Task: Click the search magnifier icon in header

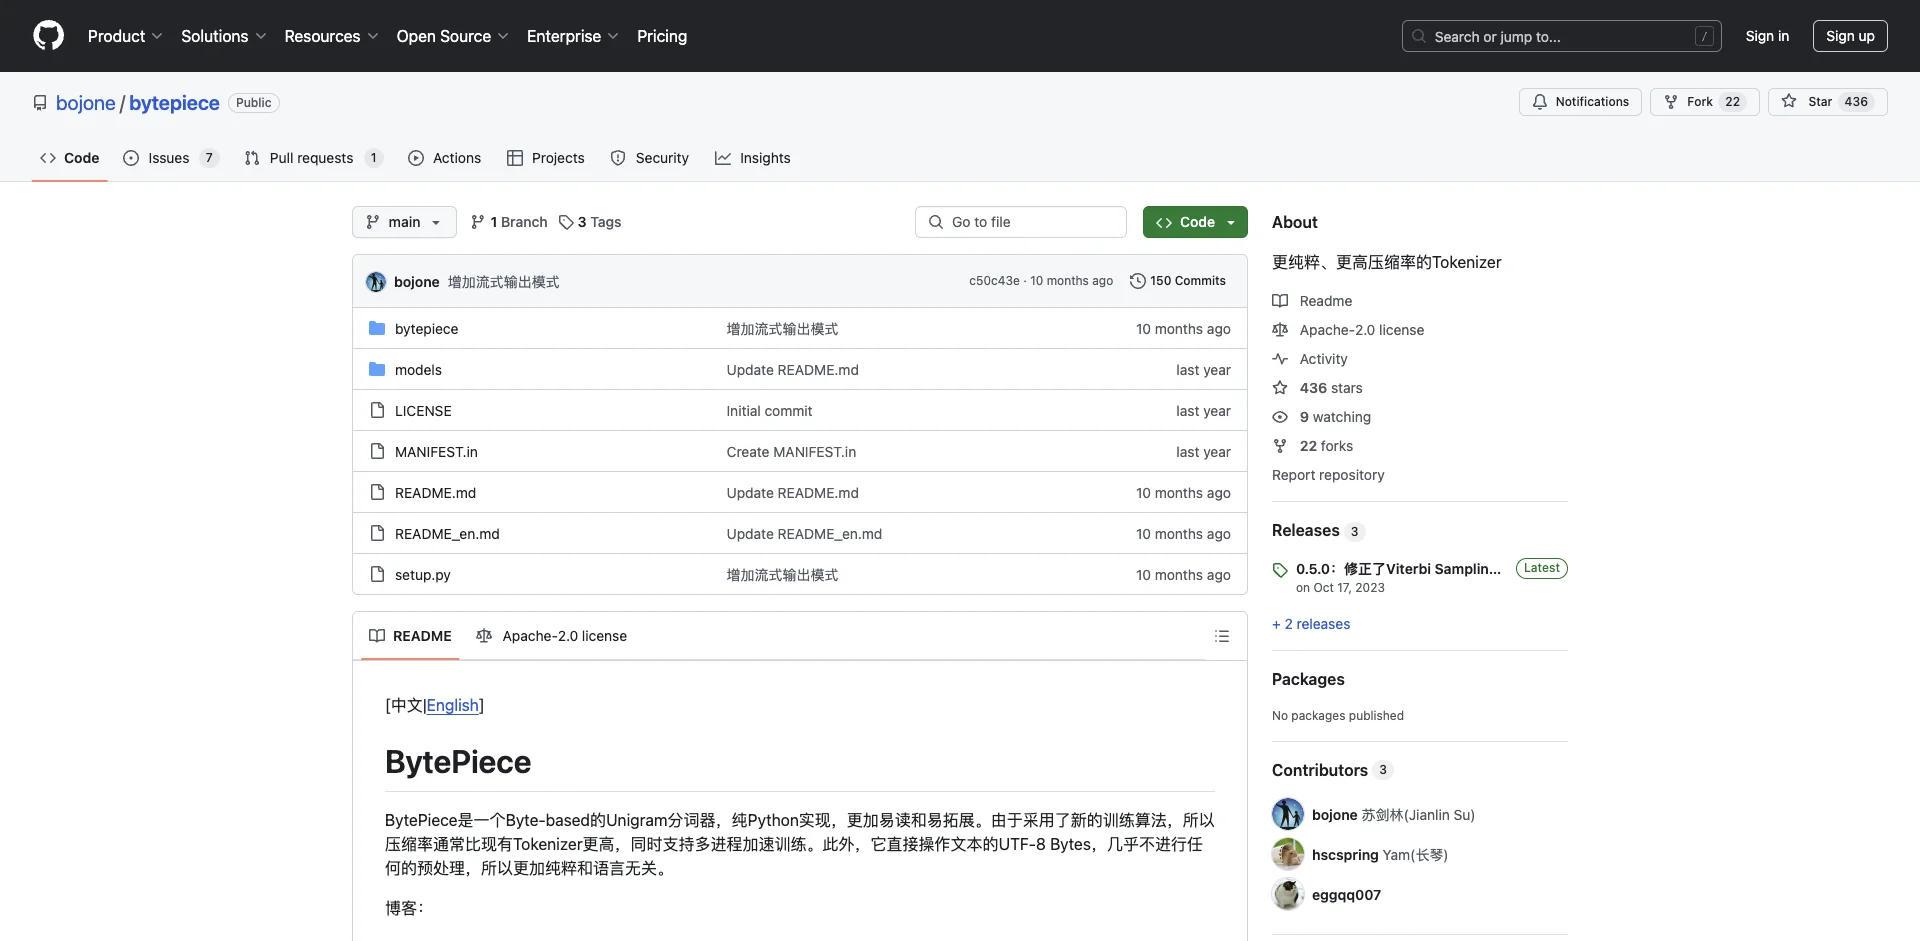Action: 1419,36
